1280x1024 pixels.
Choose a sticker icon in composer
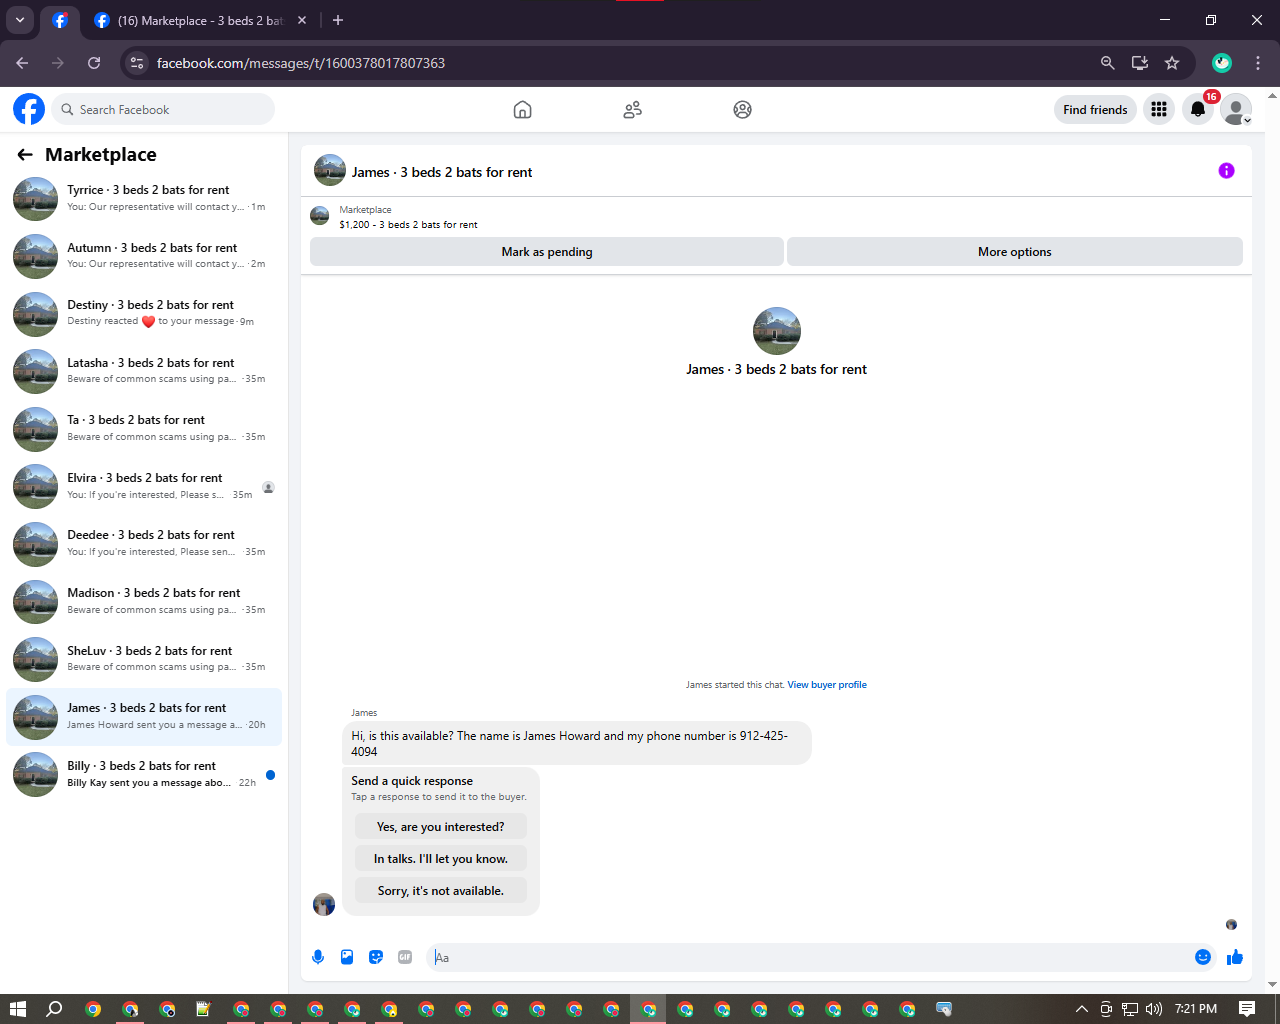[376, 957]
